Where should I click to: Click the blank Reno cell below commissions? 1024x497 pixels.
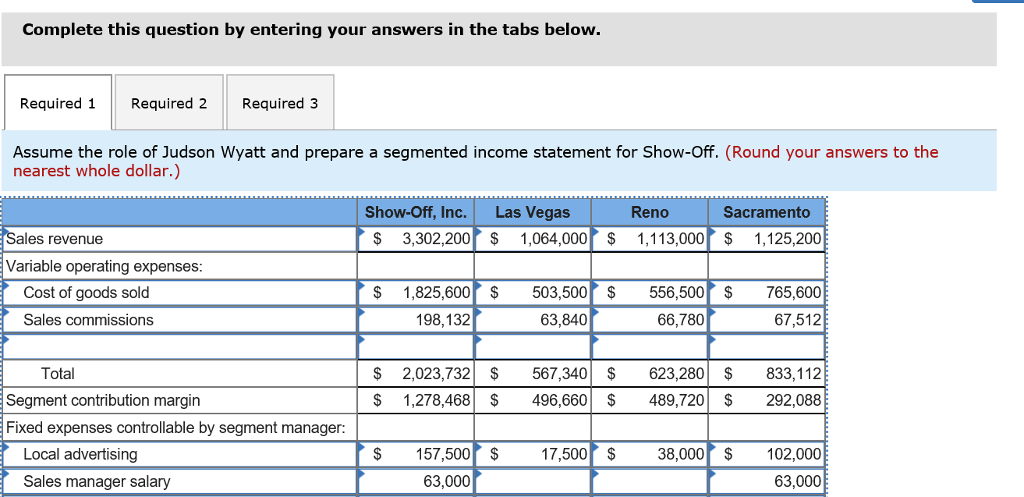coord(650,347)
